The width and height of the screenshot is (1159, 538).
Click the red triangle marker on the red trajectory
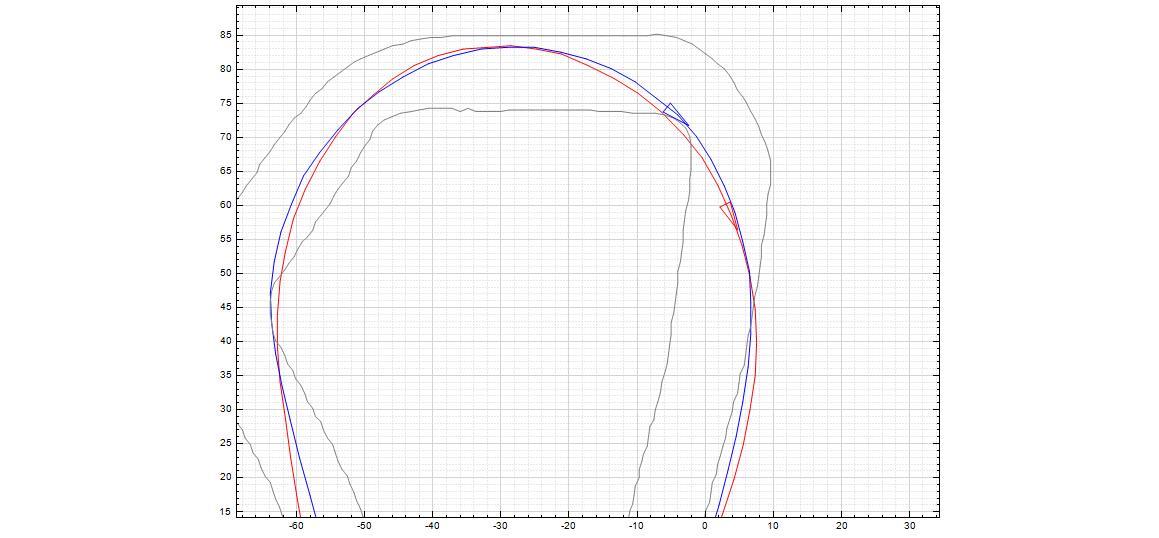730,214
